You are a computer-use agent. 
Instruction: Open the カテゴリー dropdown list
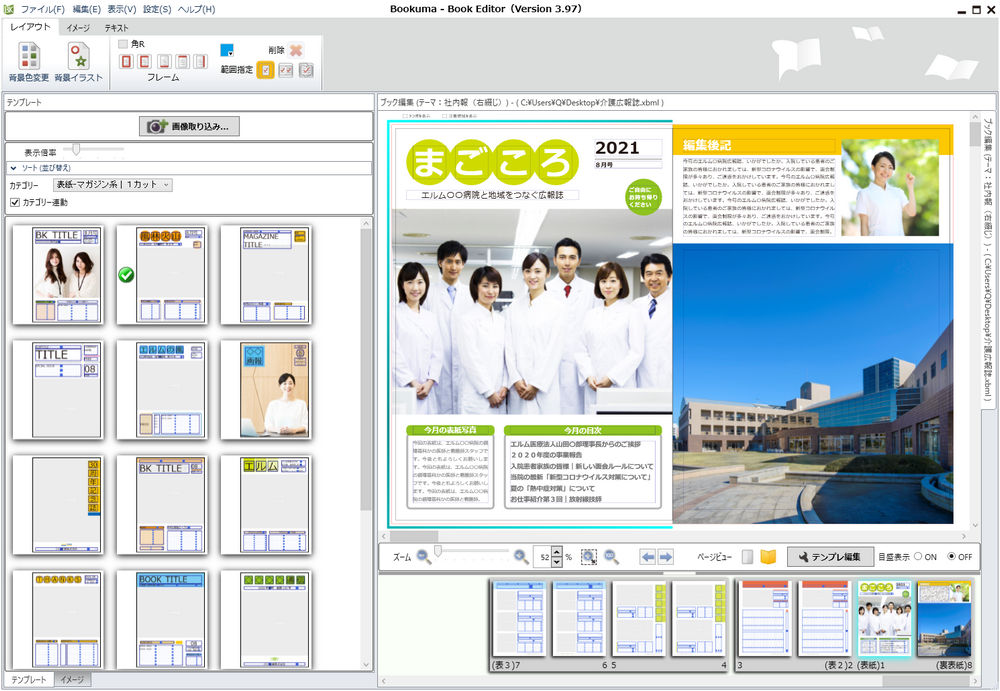point(112,185)
